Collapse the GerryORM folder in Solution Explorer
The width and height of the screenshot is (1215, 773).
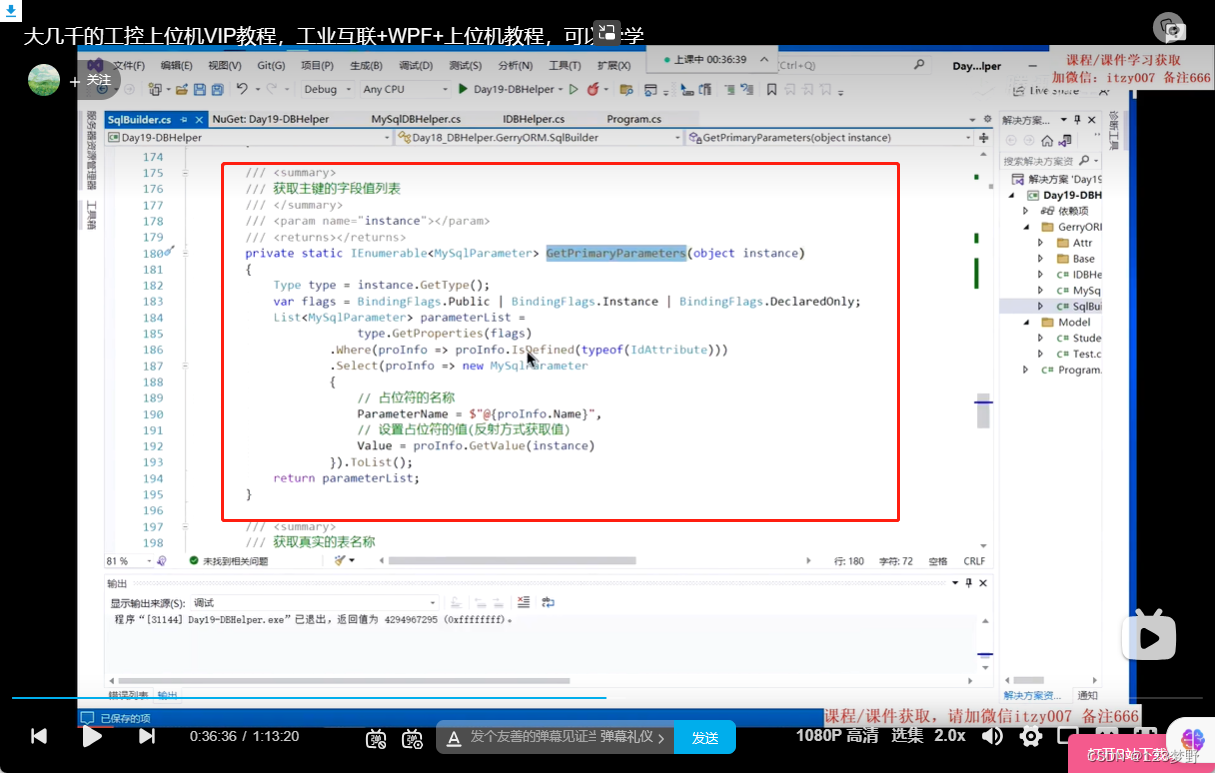[x=1025, y=227]
